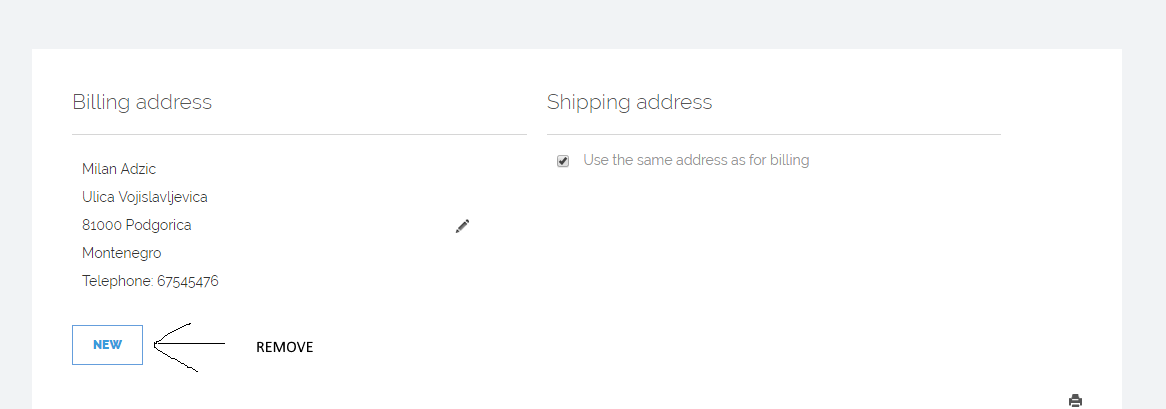Image resolution: width=1166 pixels, height=409 pixels.
Task: Click the 81000 Podgorica city line
Action: tap(137, 225)
